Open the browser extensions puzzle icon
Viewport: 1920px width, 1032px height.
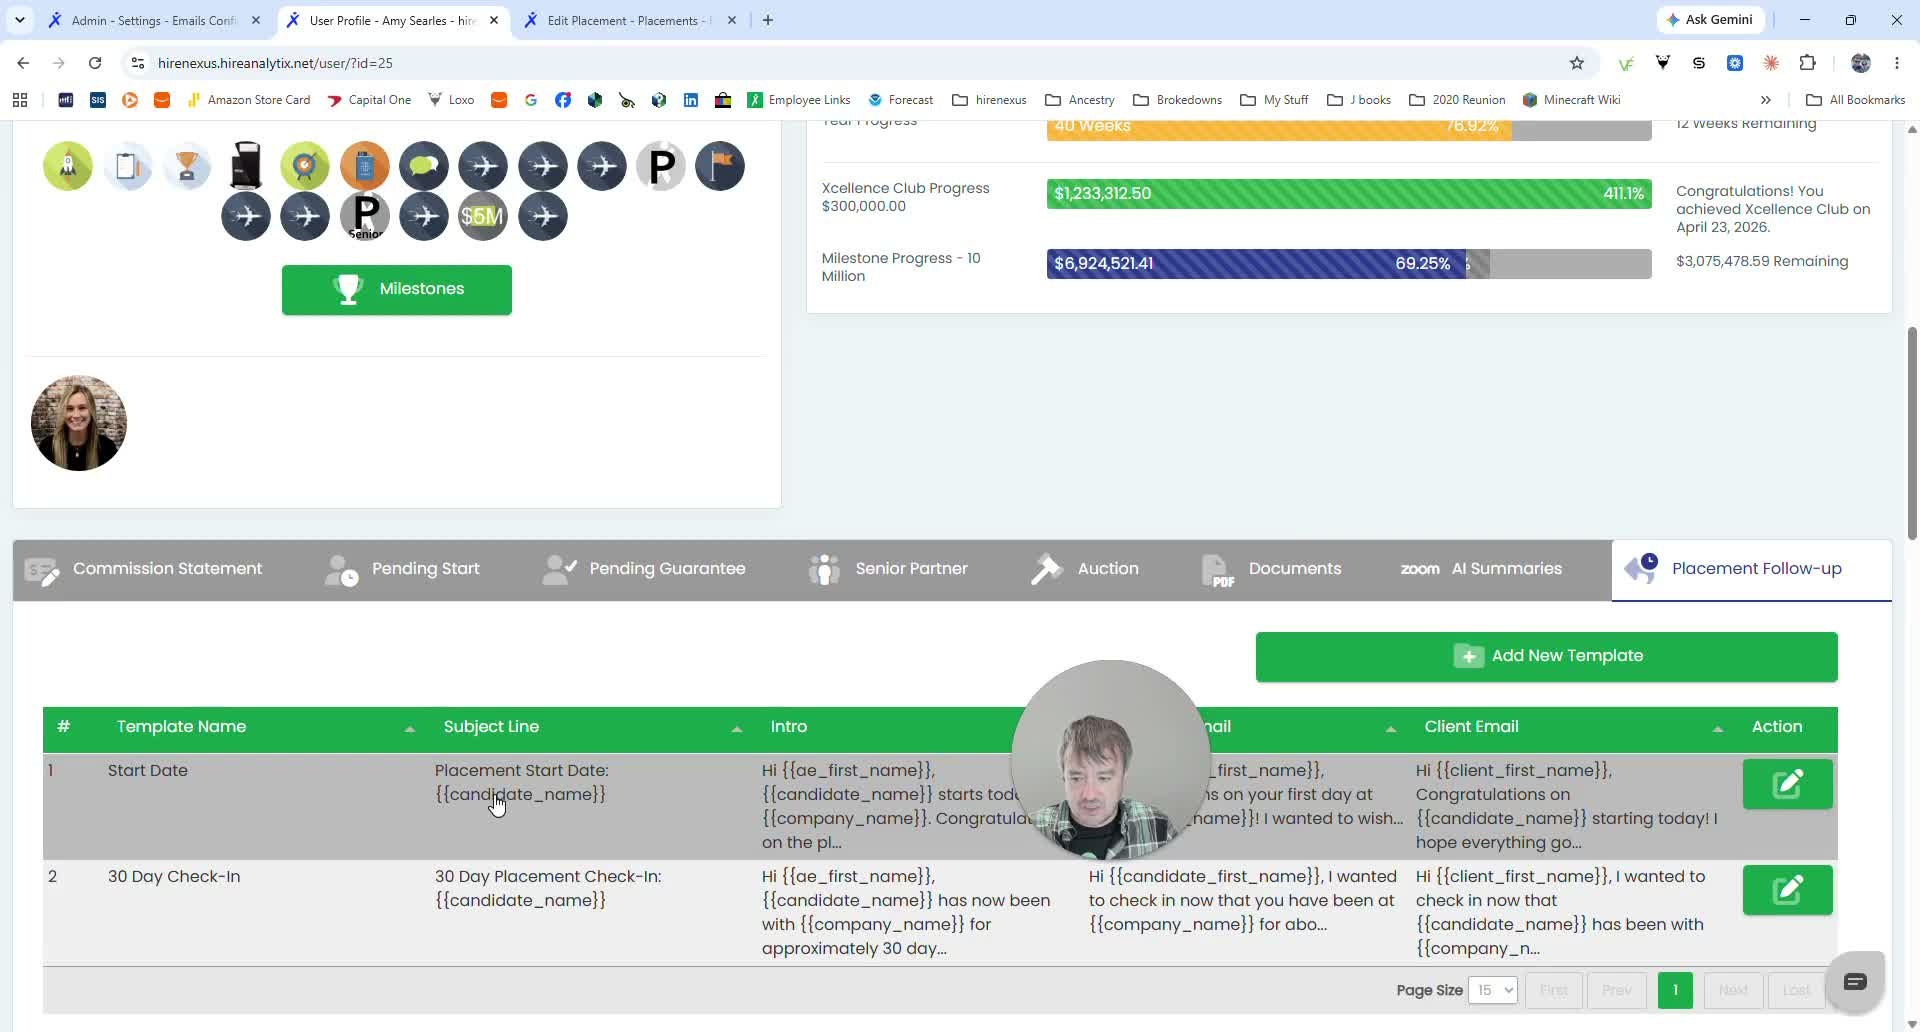coord(1807,63)
